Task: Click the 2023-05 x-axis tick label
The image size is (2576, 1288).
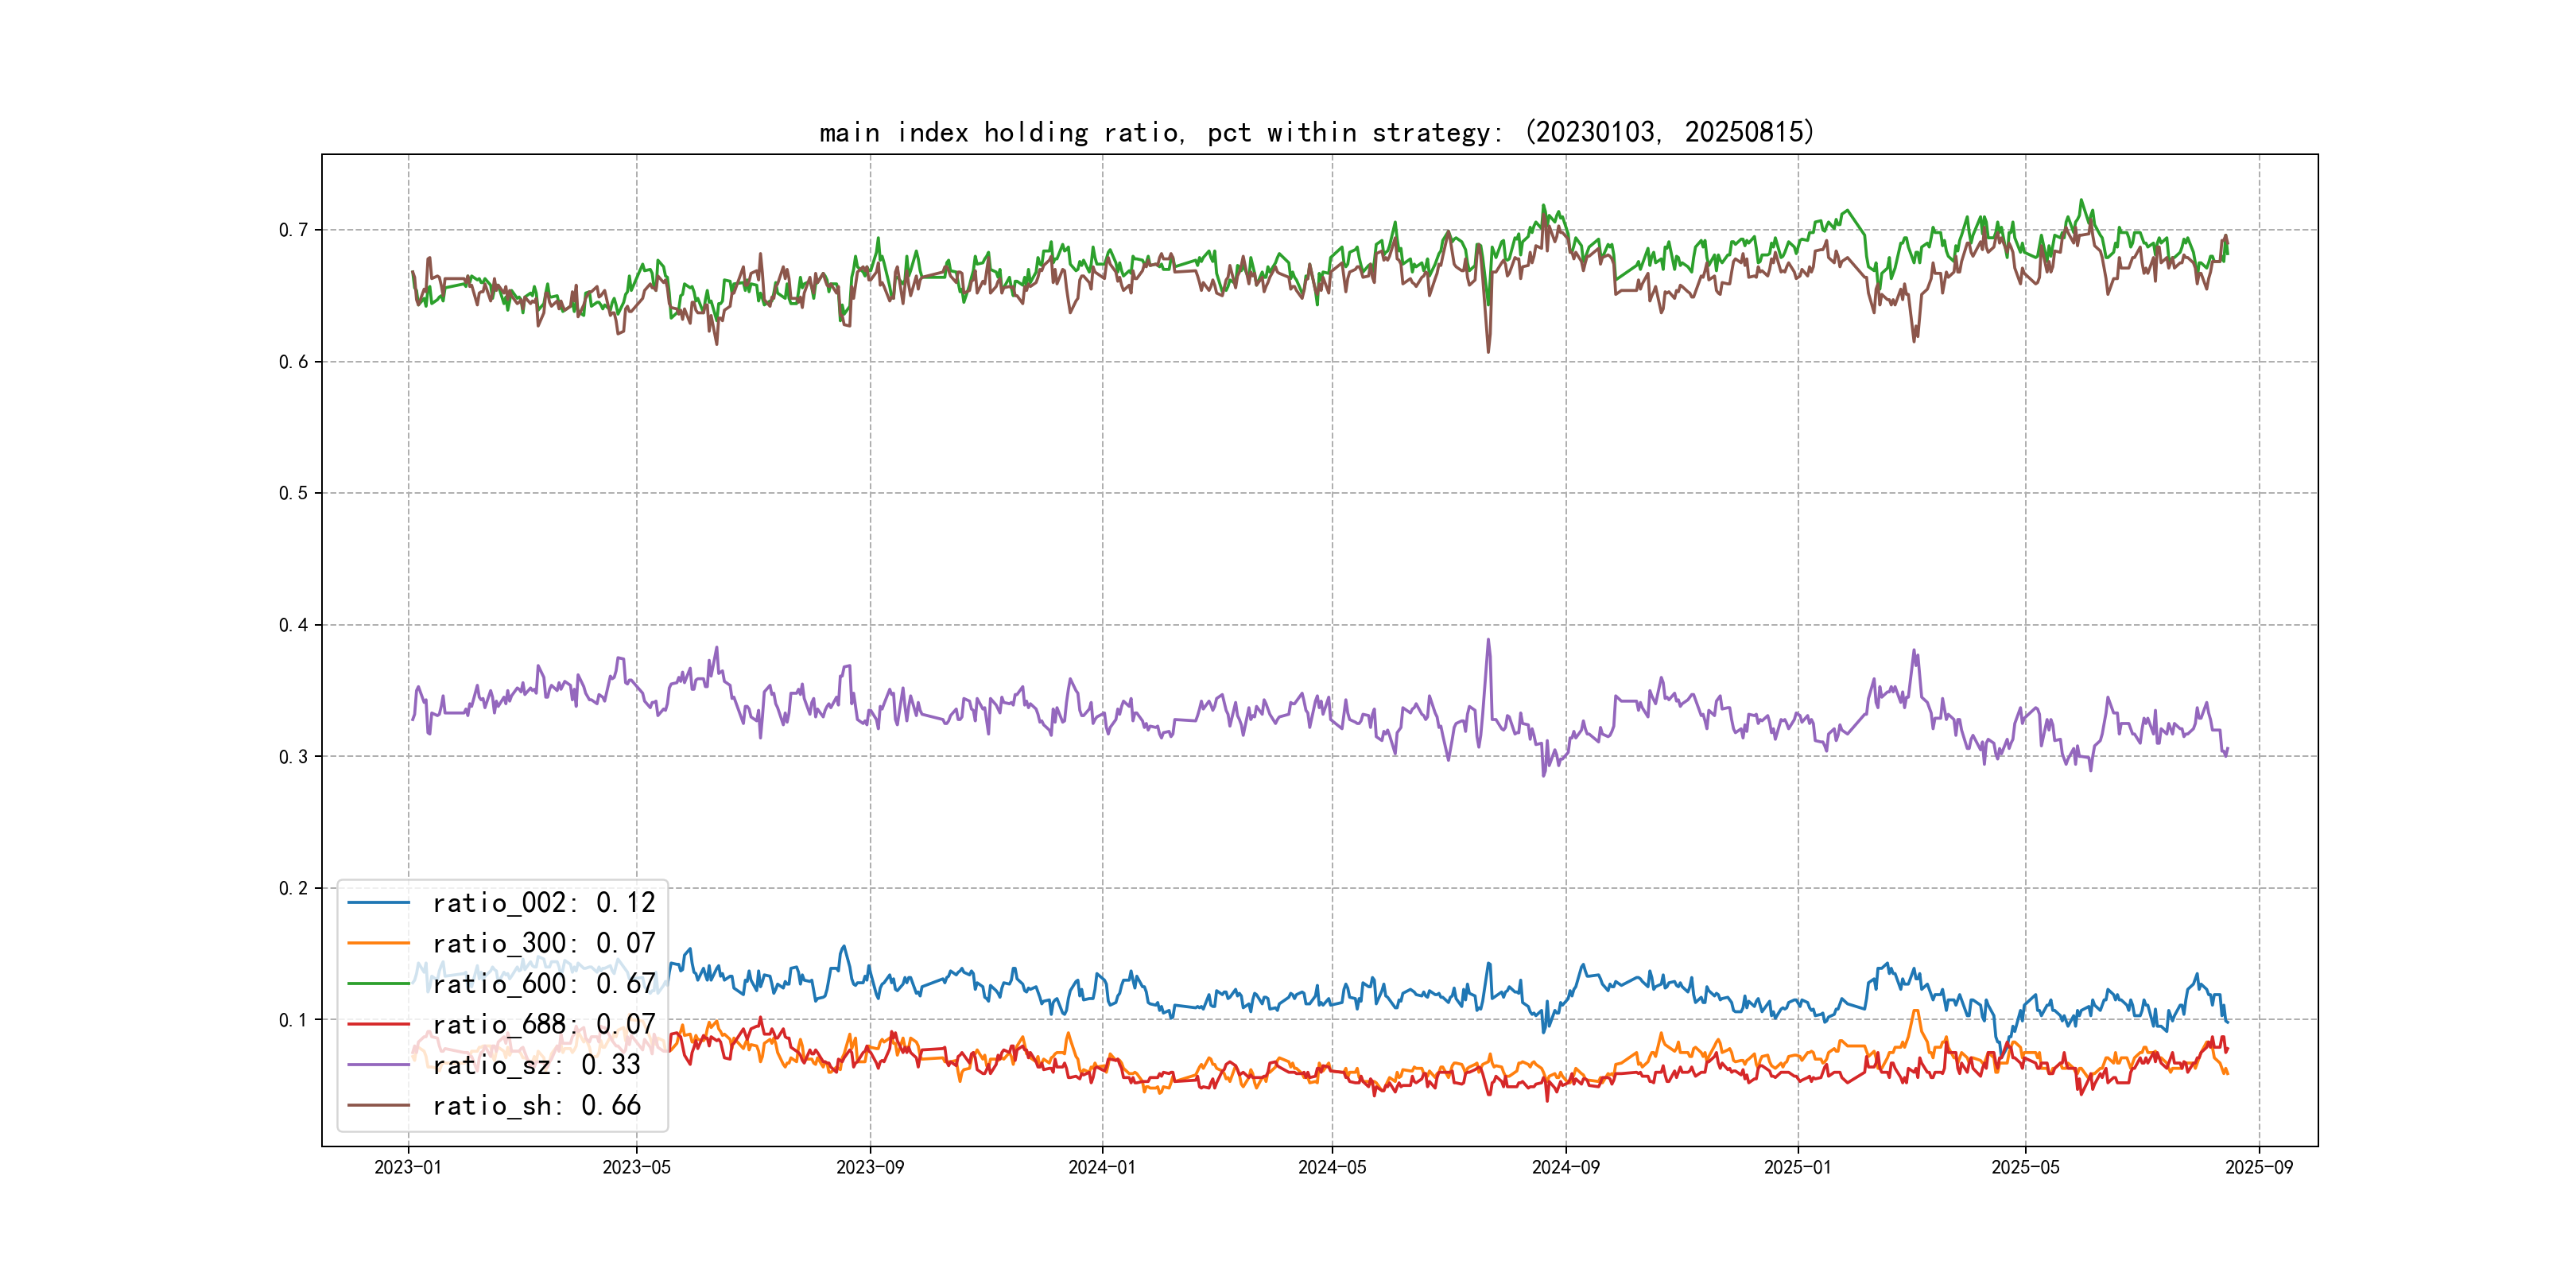Action: coord(636,1167)
